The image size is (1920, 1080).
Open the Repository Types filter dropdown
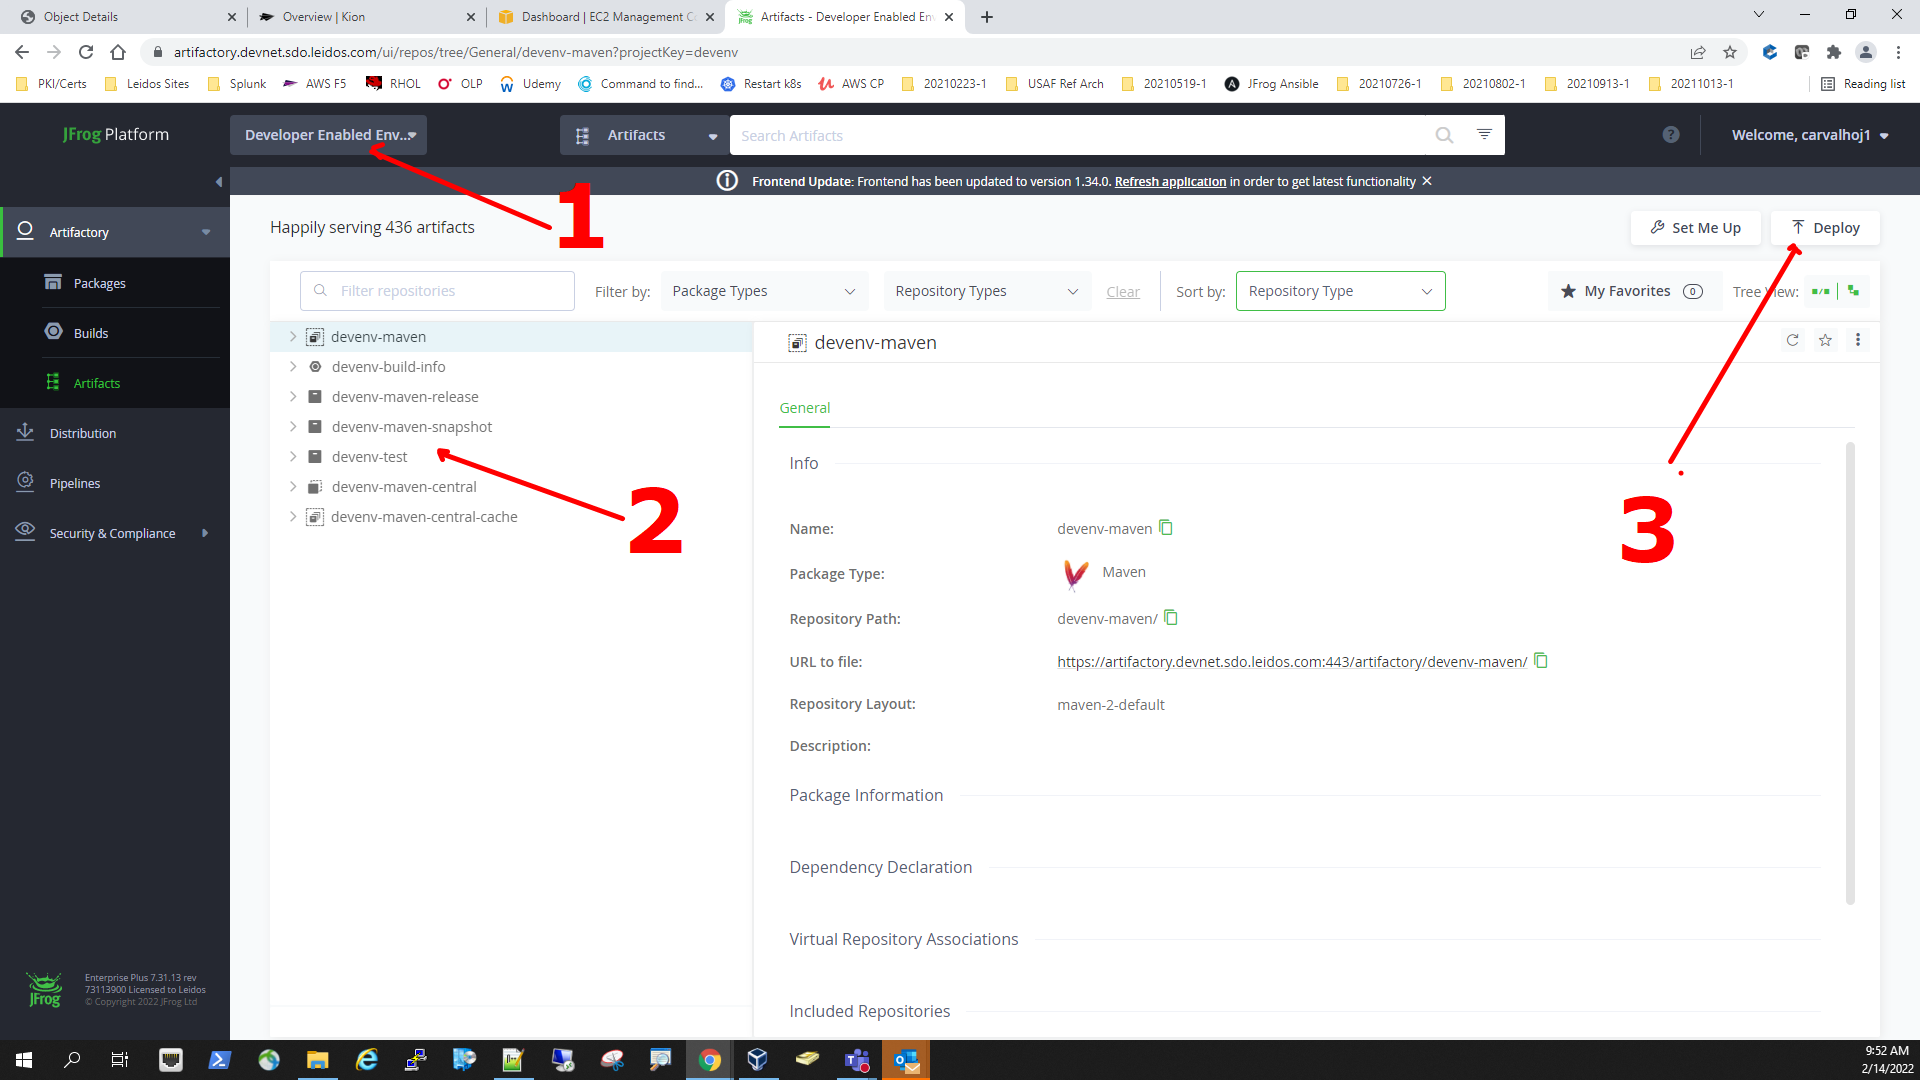[987, 291]
